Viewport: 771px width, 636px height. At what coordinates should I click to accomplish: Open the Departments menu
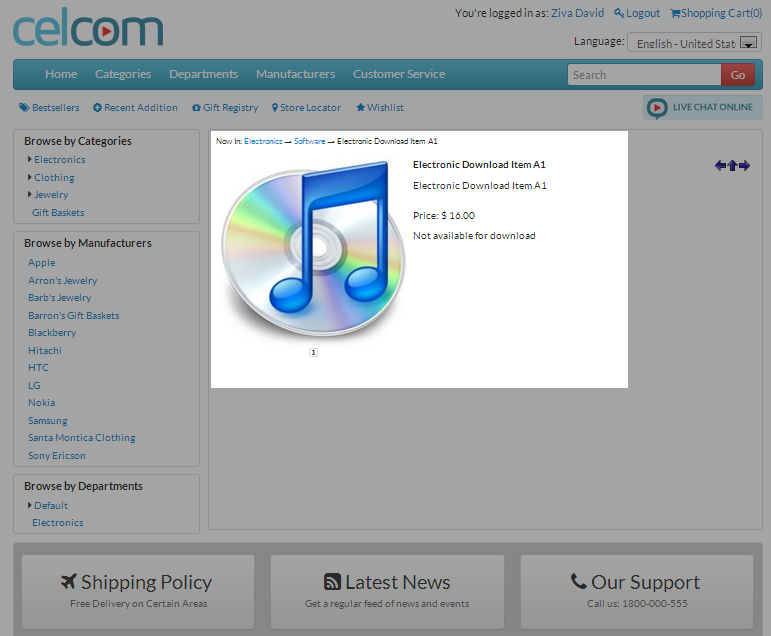(204, 74)
